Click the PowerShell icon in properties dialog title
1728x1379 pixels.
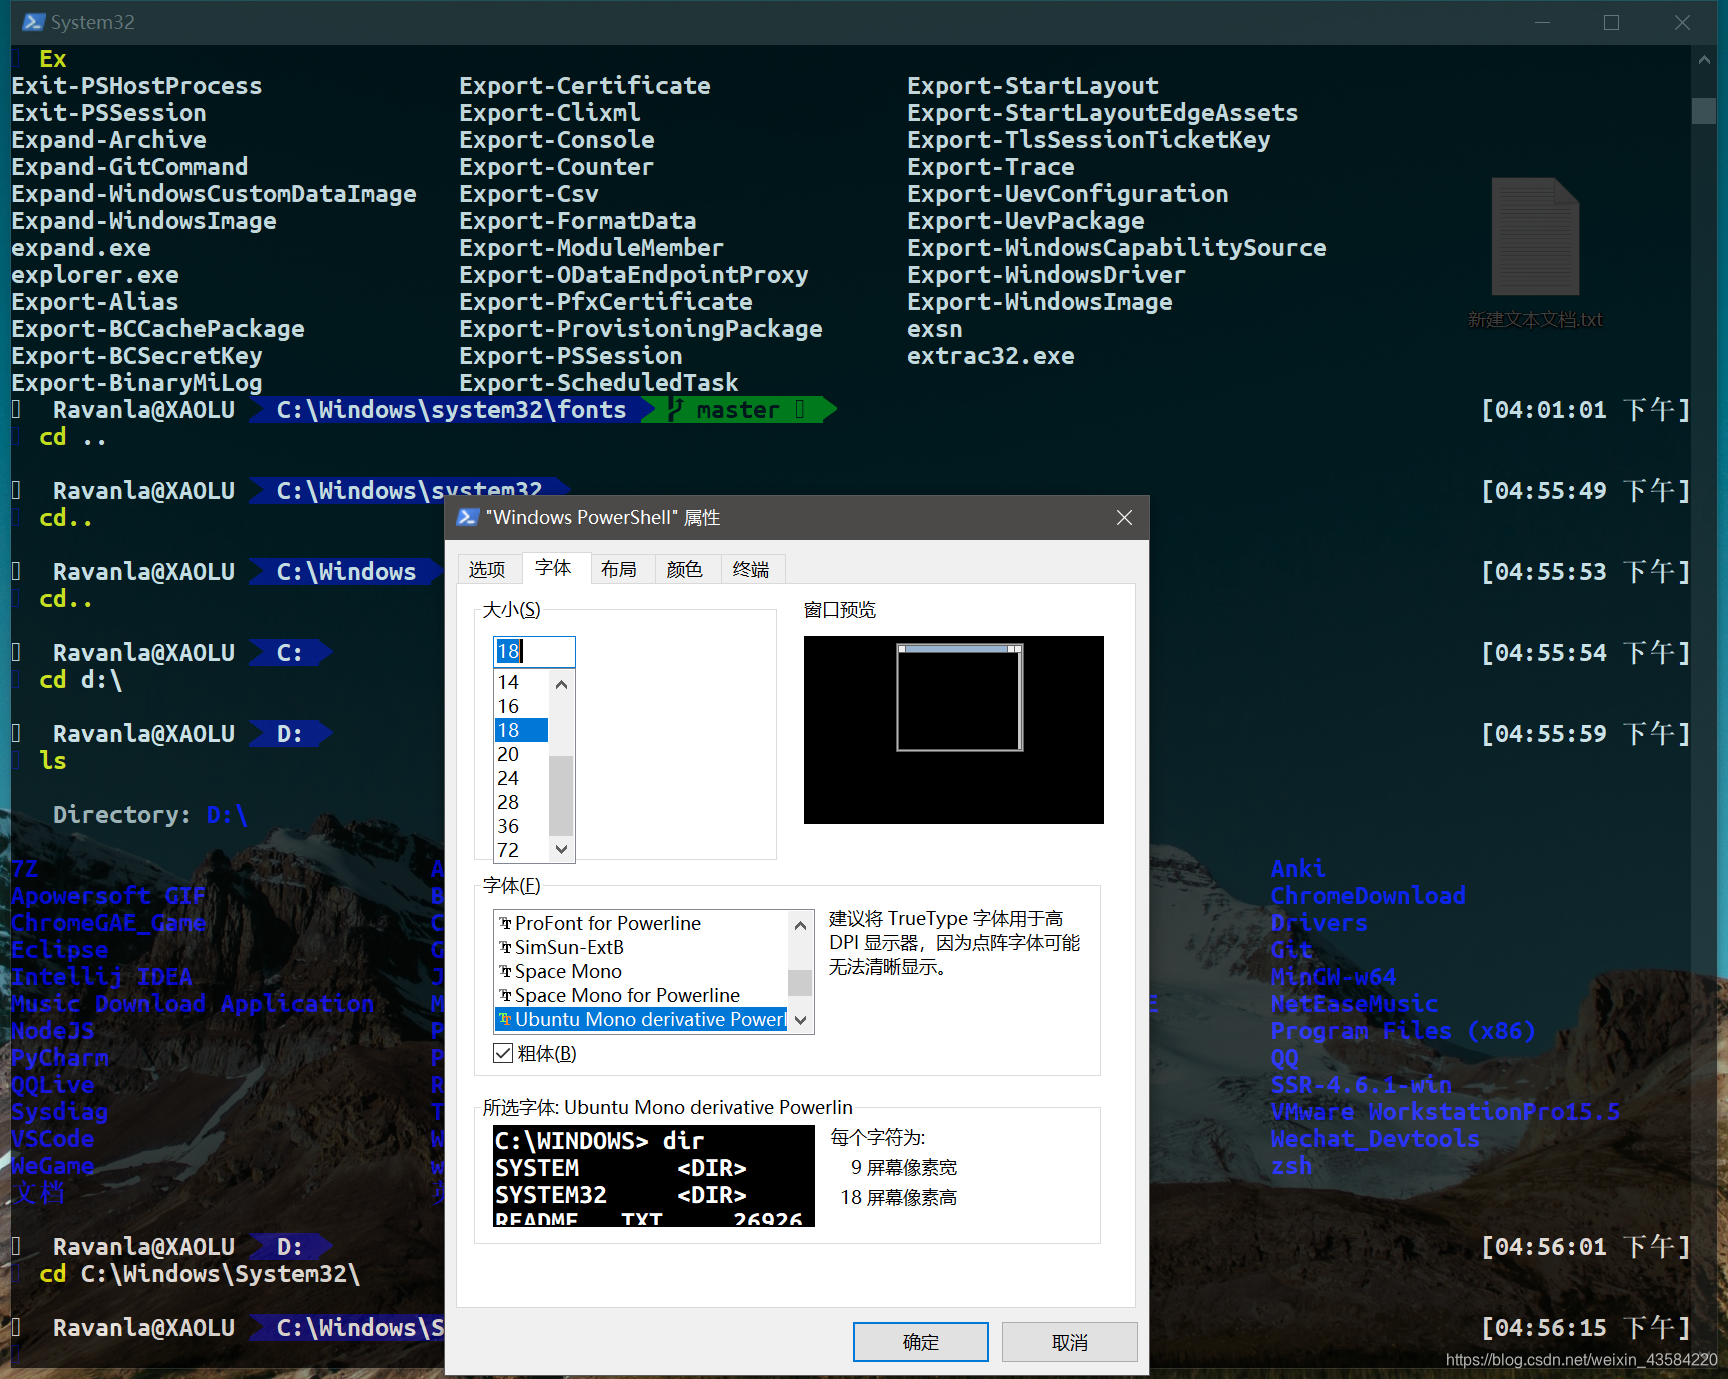tap(467, 517)
